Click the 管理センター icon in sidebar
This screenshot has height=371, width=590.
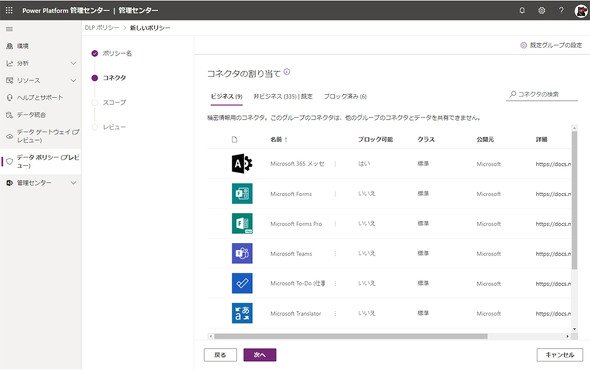tap(9, 182)
